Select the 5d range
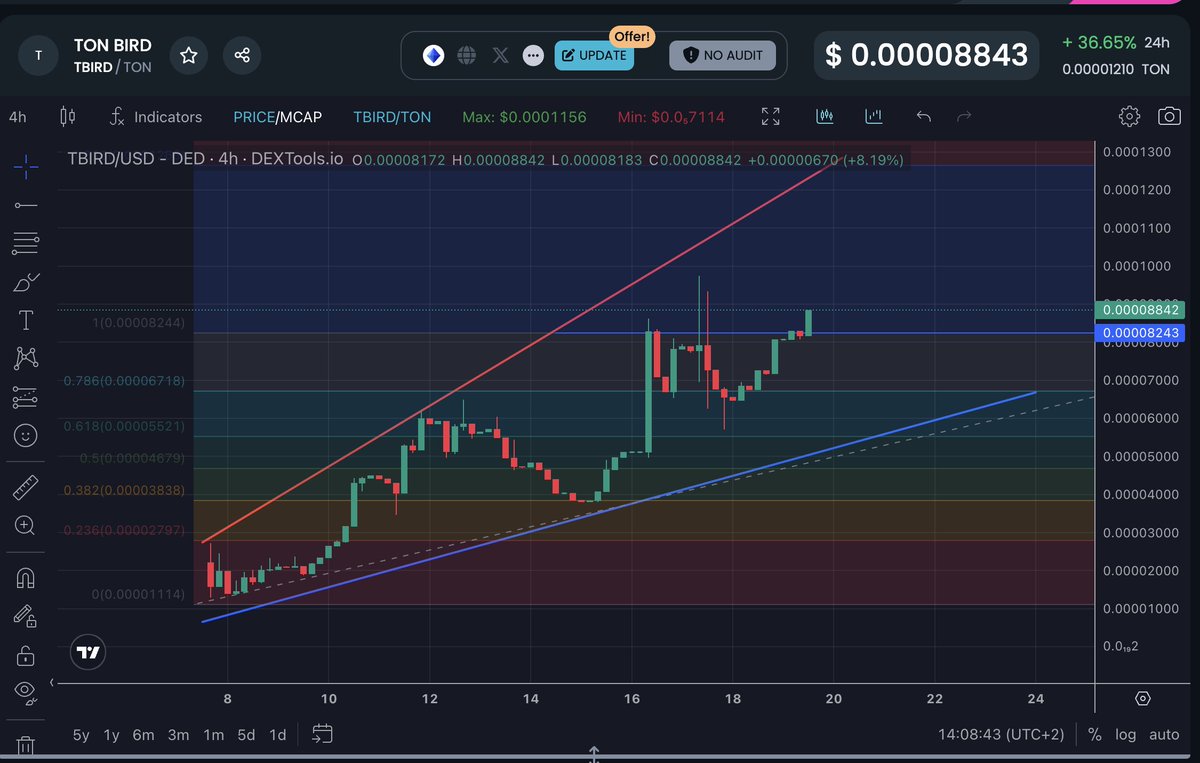Image resolution: width=1200 pixels, height=763 pixels. pyautogui.click(x=246, y=735)
